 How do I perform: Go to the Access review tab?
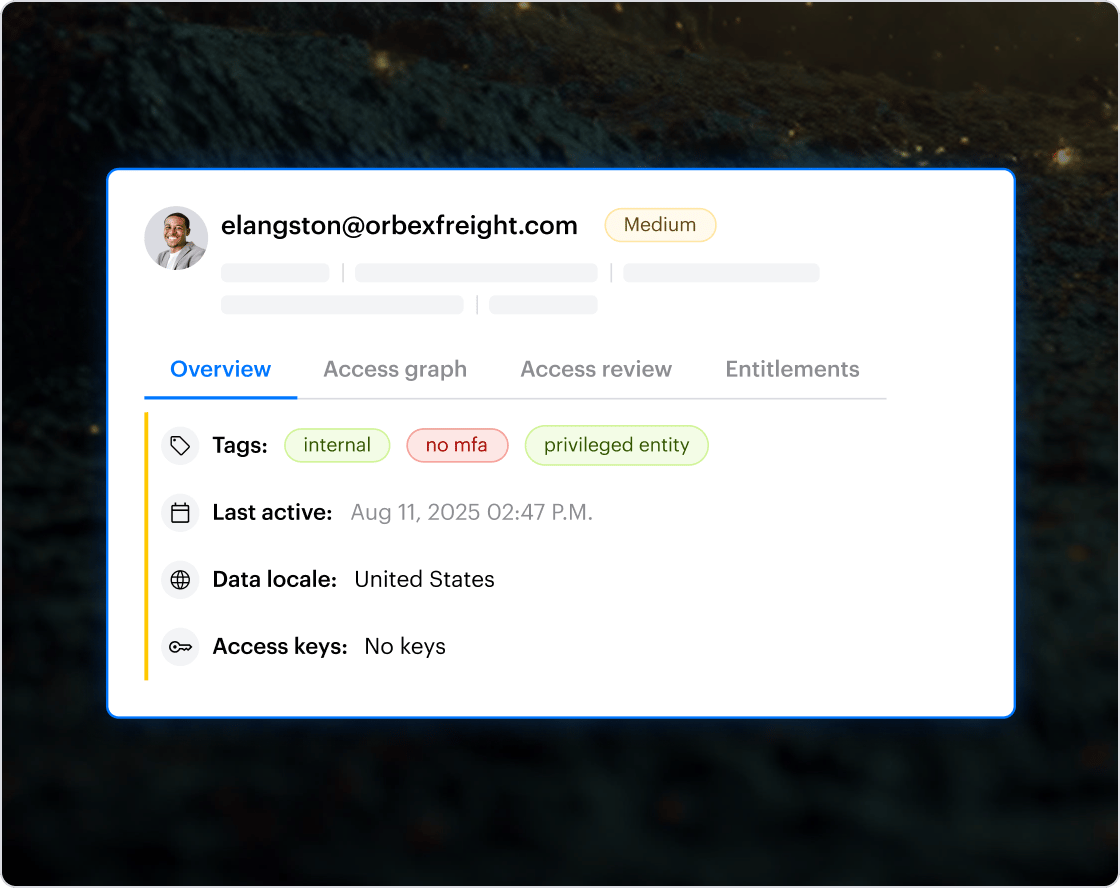596,369
